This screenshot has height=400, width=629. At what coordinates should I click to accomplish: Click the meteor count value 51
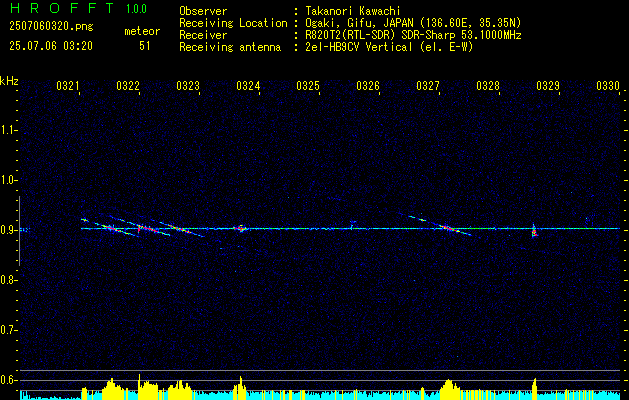point(145,46)
